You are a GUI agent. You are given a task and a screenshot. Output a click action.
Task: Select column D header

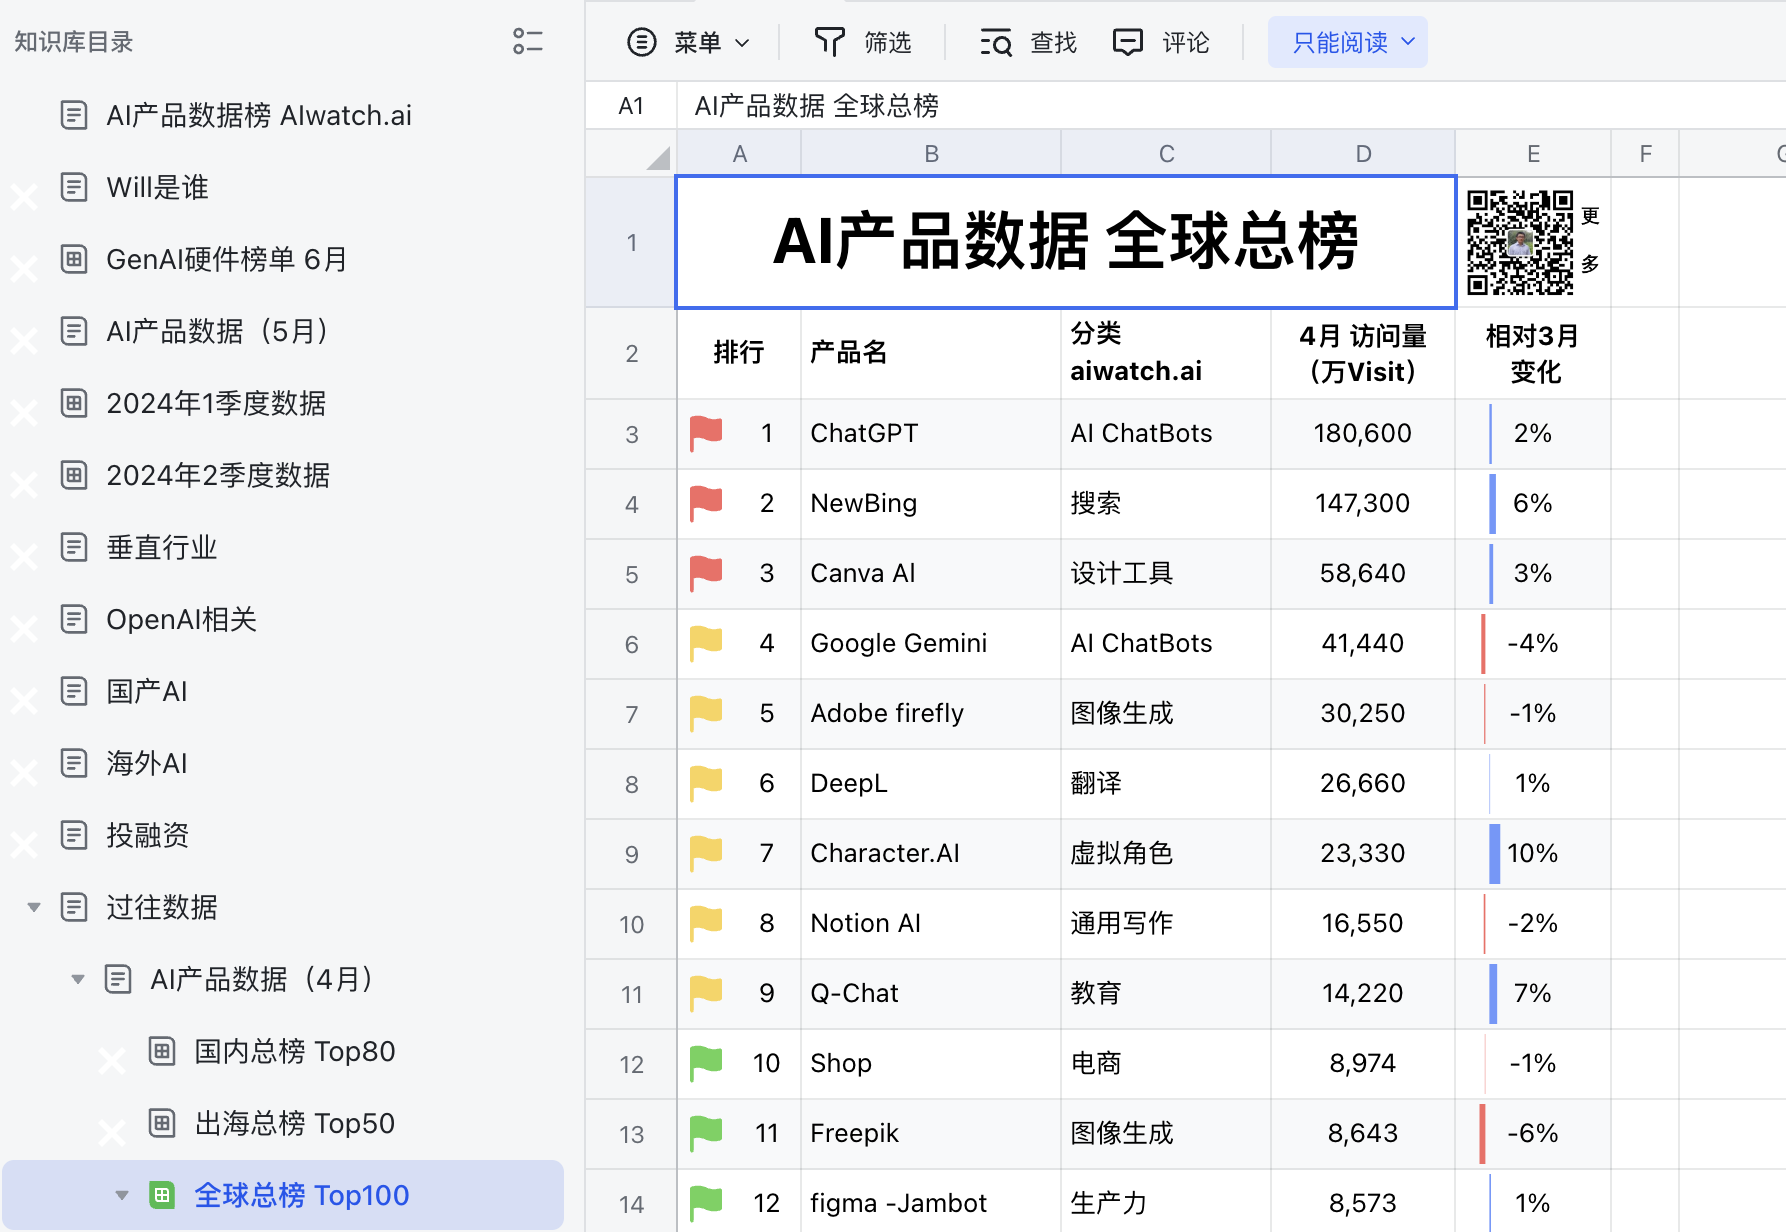1363,154
